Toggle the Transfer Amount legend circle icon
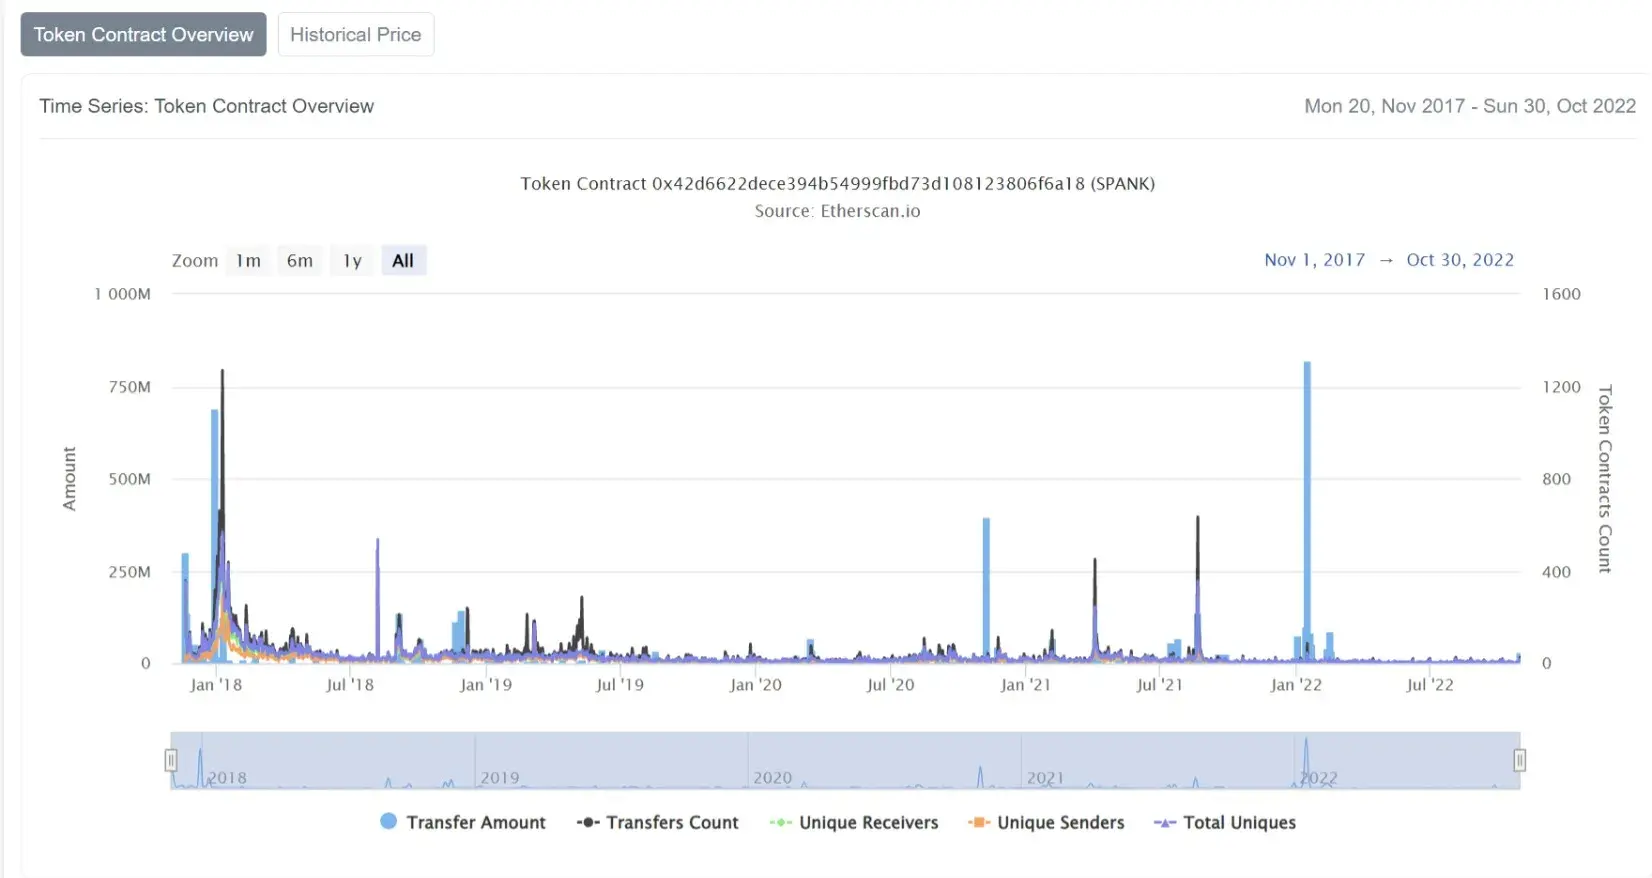Image resolution: width=1652 pixels, height=878 pixels. point(389,822)
